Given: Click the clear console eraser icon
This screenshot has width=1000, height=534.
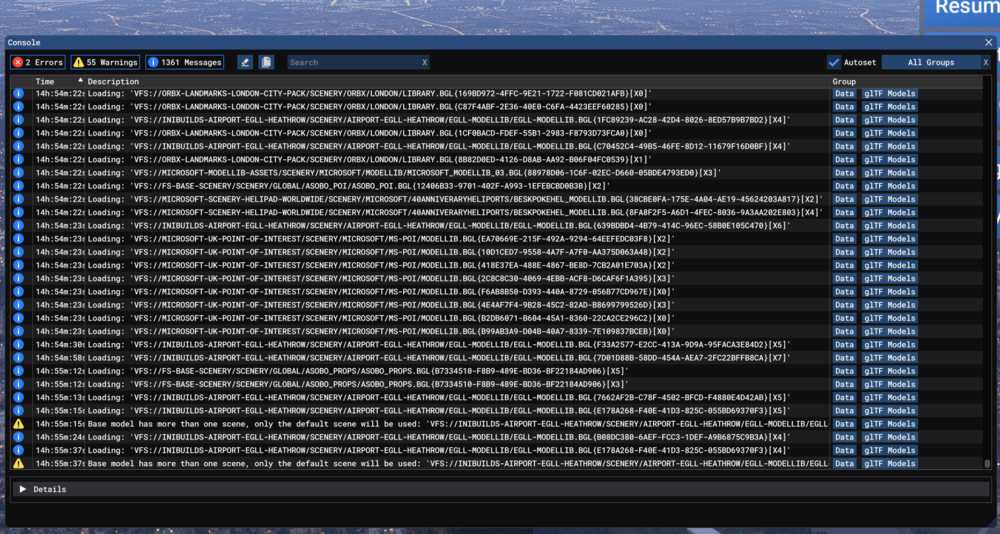Looking at the screenshot, I should [x=245, y=62].
